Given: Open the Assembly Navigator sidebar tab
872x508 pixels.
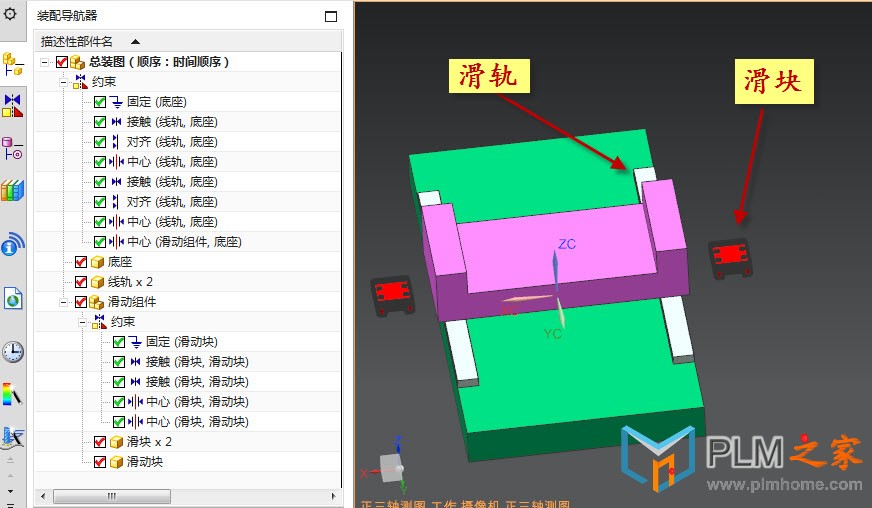Looking at the screenshot, I should 12,63.
